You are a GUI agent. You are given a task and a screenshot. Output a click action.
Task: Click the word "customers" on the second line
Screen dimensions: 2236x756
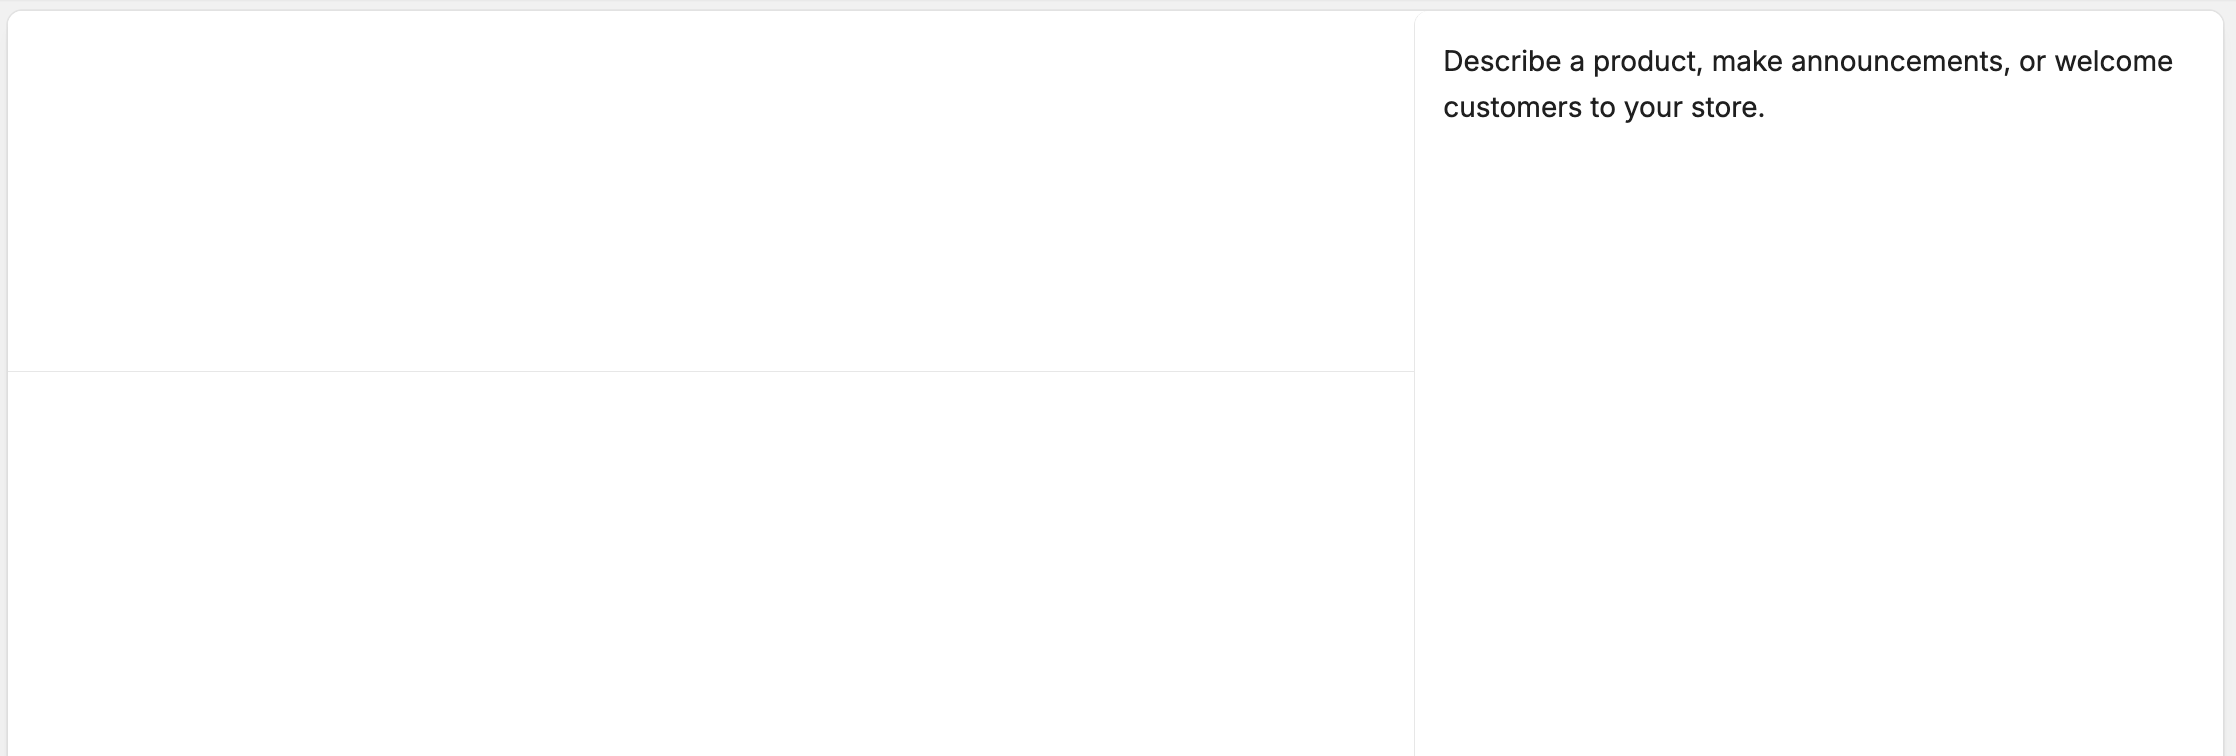(1511, 108)
